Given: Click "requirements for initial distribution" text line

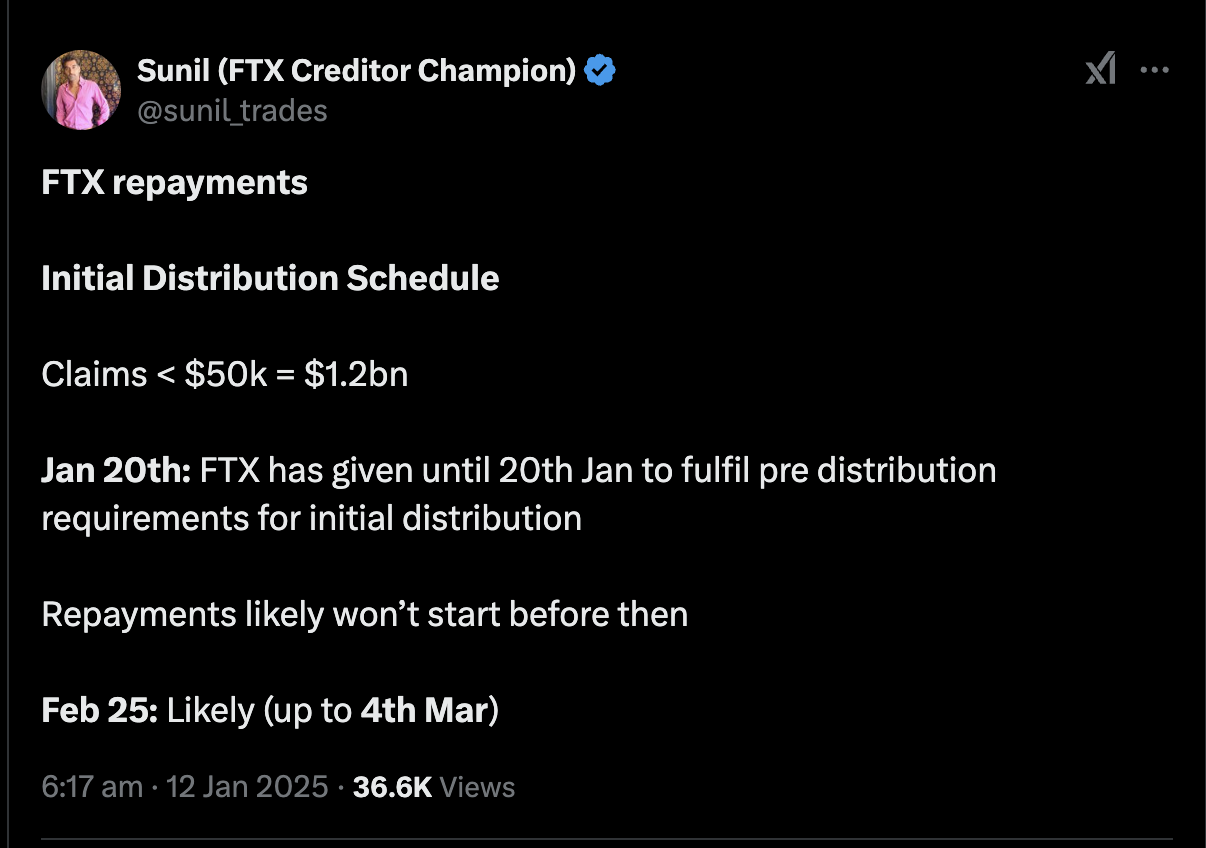Looking at the screenshot, I should [x=311, y=518].
